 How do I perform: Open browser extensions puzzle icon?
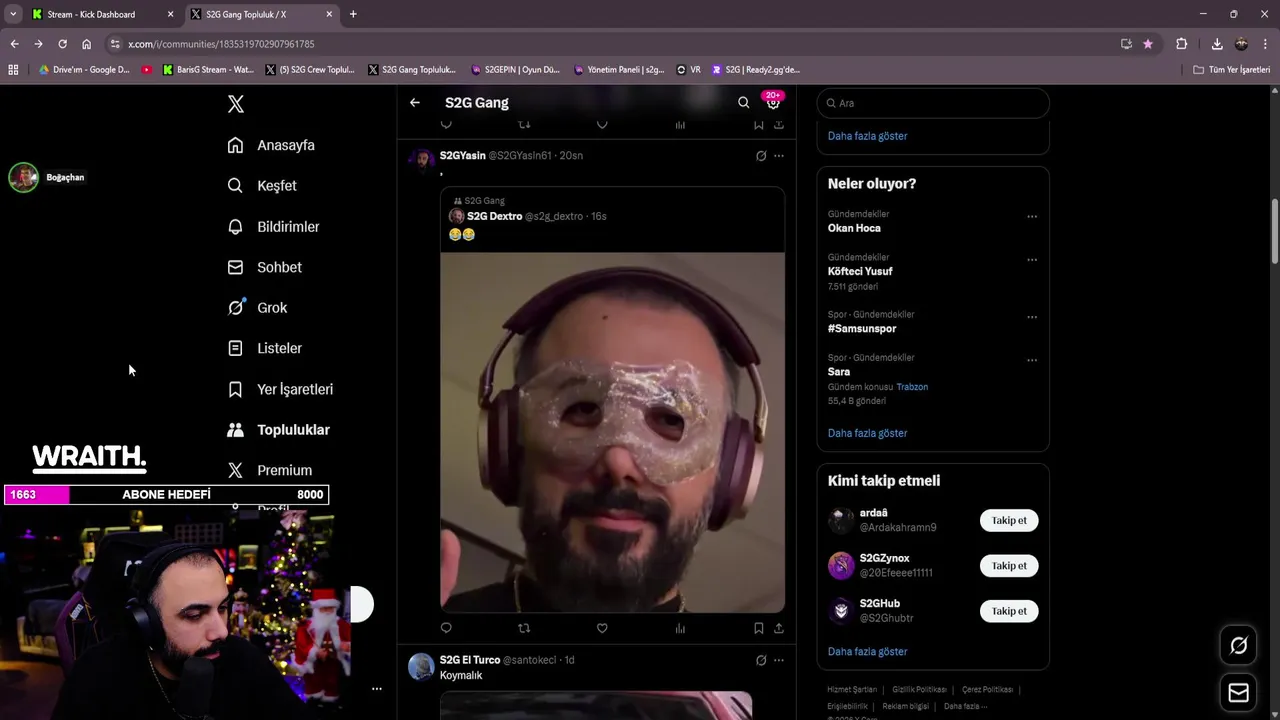click(1181, 44)
